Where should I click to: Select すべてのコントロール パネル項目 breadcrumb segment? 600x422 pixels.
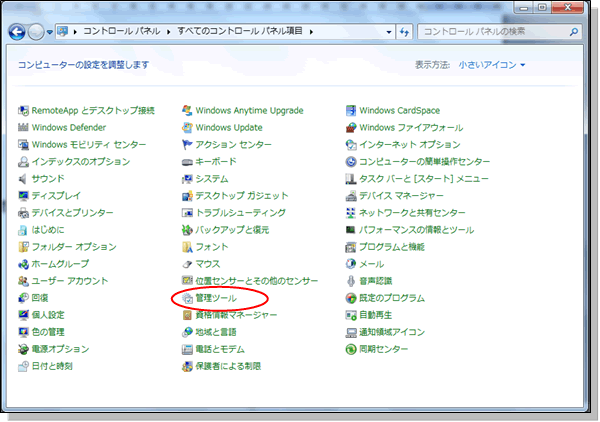[240, 31]
